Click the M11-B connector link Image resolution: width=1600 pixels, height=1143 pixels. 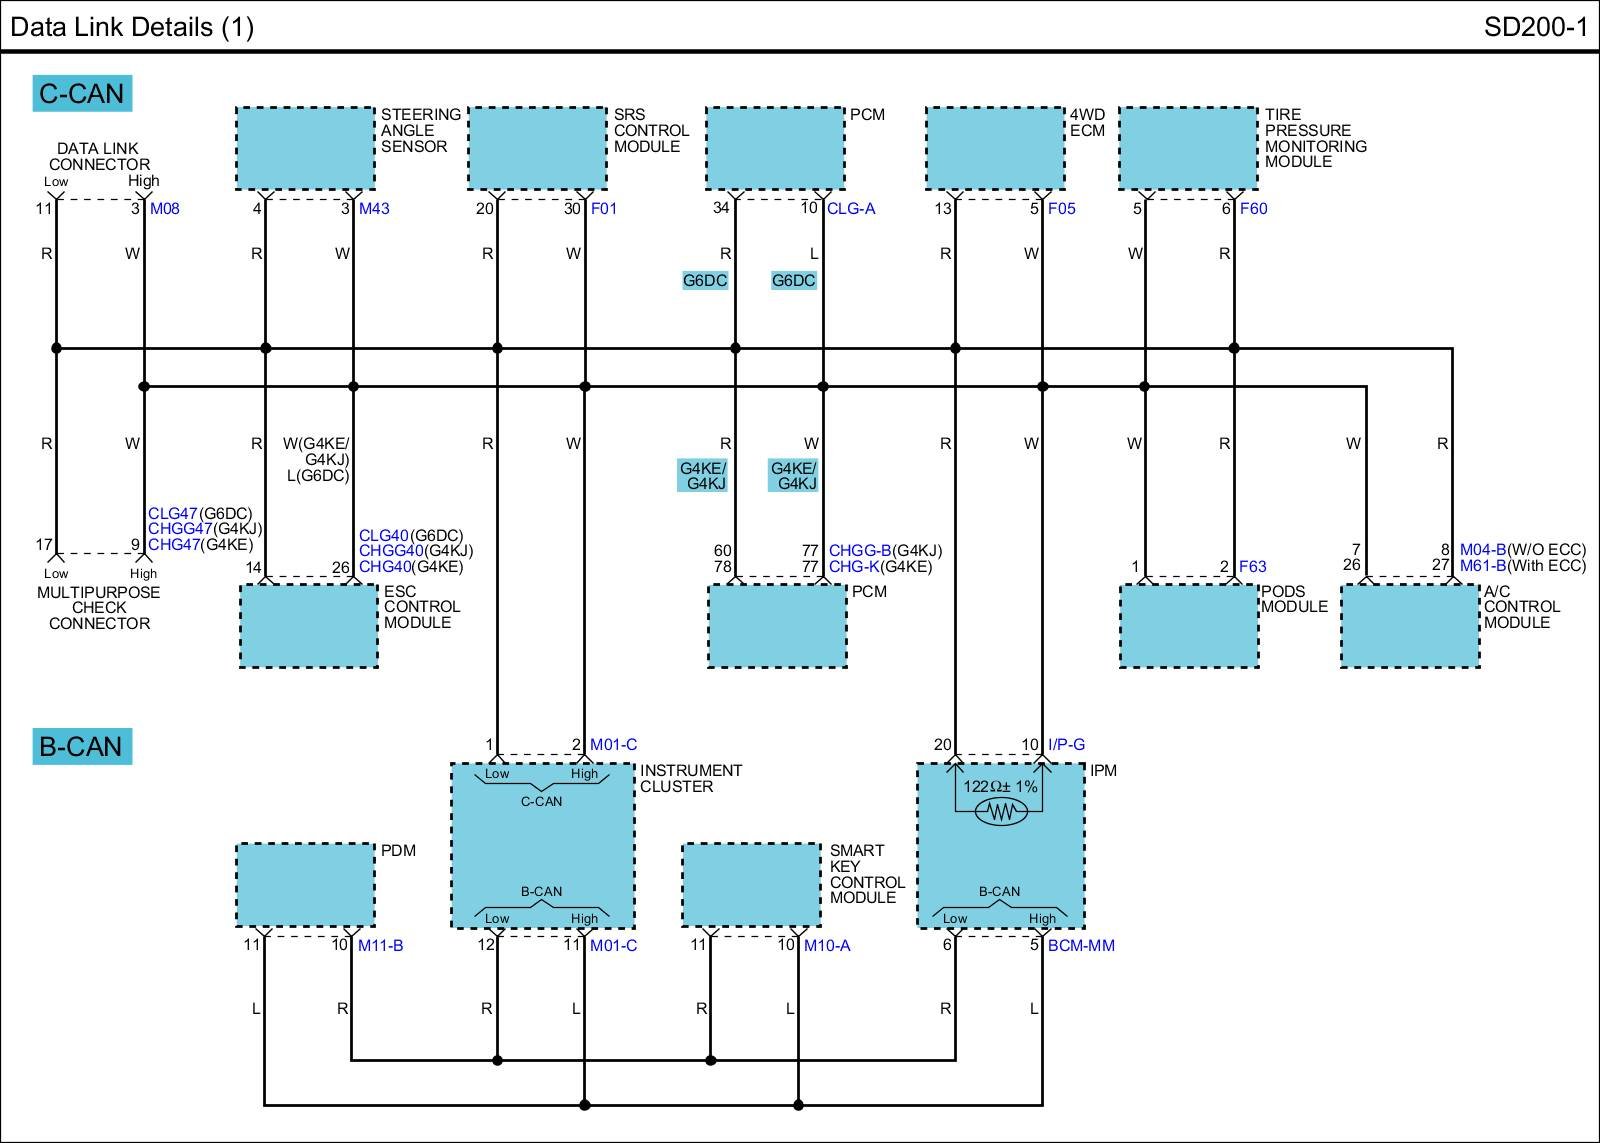click(x=381, y=946)
